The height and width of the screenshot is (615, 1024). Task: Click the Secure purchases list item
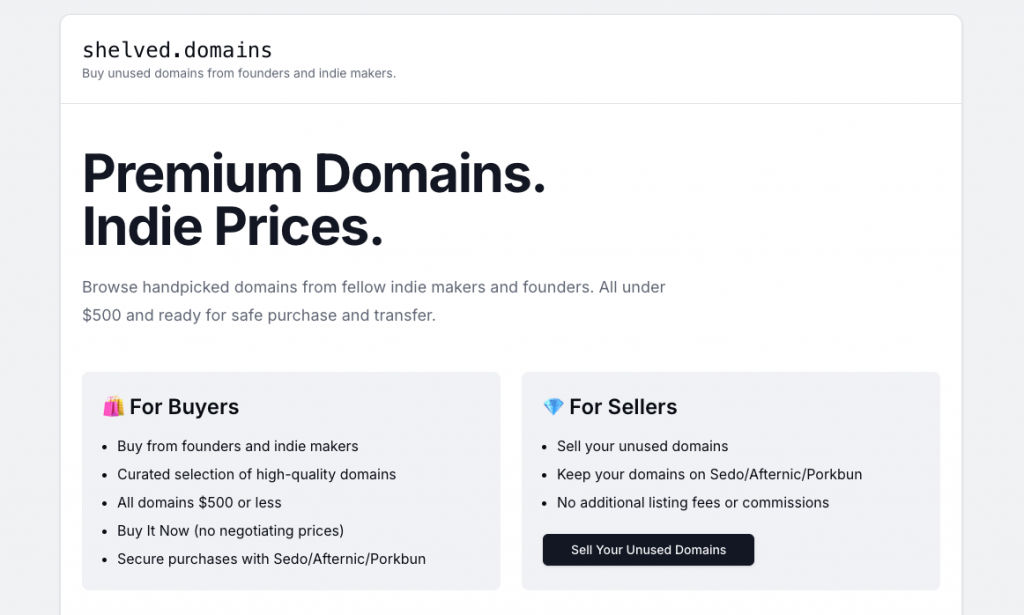(x=271, y=558)
